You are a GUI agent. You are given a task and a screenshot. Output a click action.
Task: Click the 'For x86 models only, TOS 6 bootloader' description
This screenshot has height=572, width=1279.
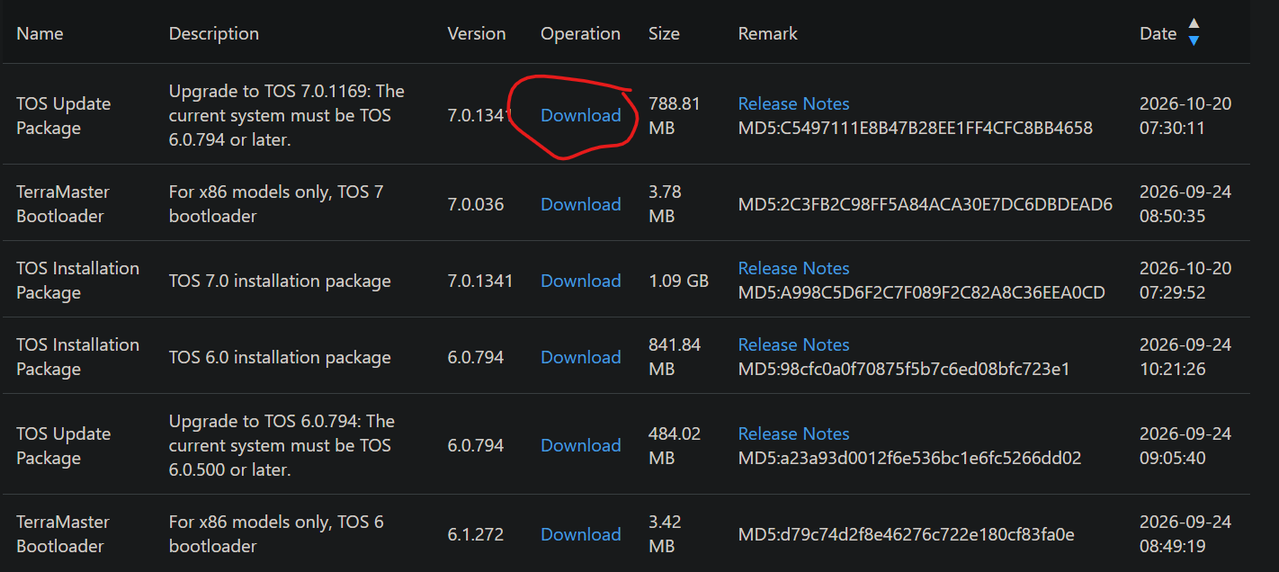click(276, 534)
